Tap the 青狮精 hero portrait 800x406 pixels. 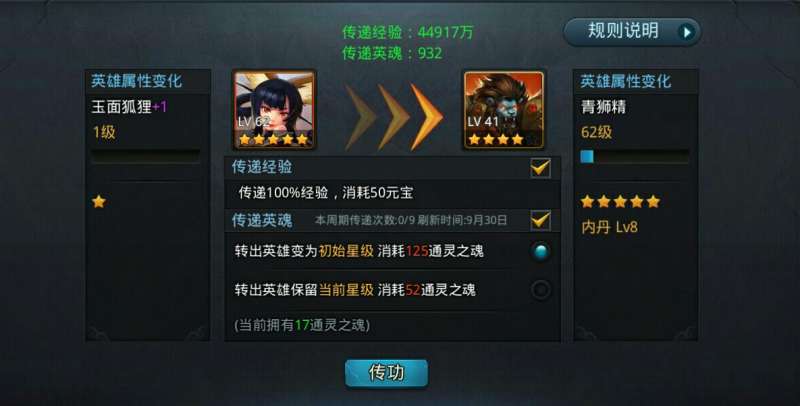504,110
